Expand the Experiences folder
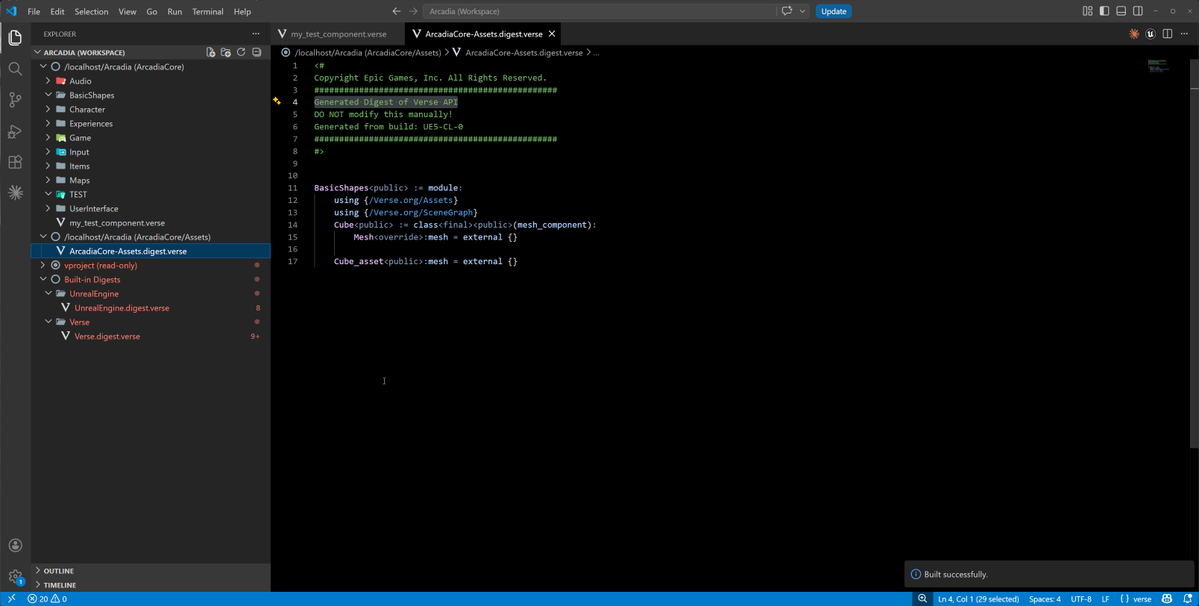 pos(48,124)
